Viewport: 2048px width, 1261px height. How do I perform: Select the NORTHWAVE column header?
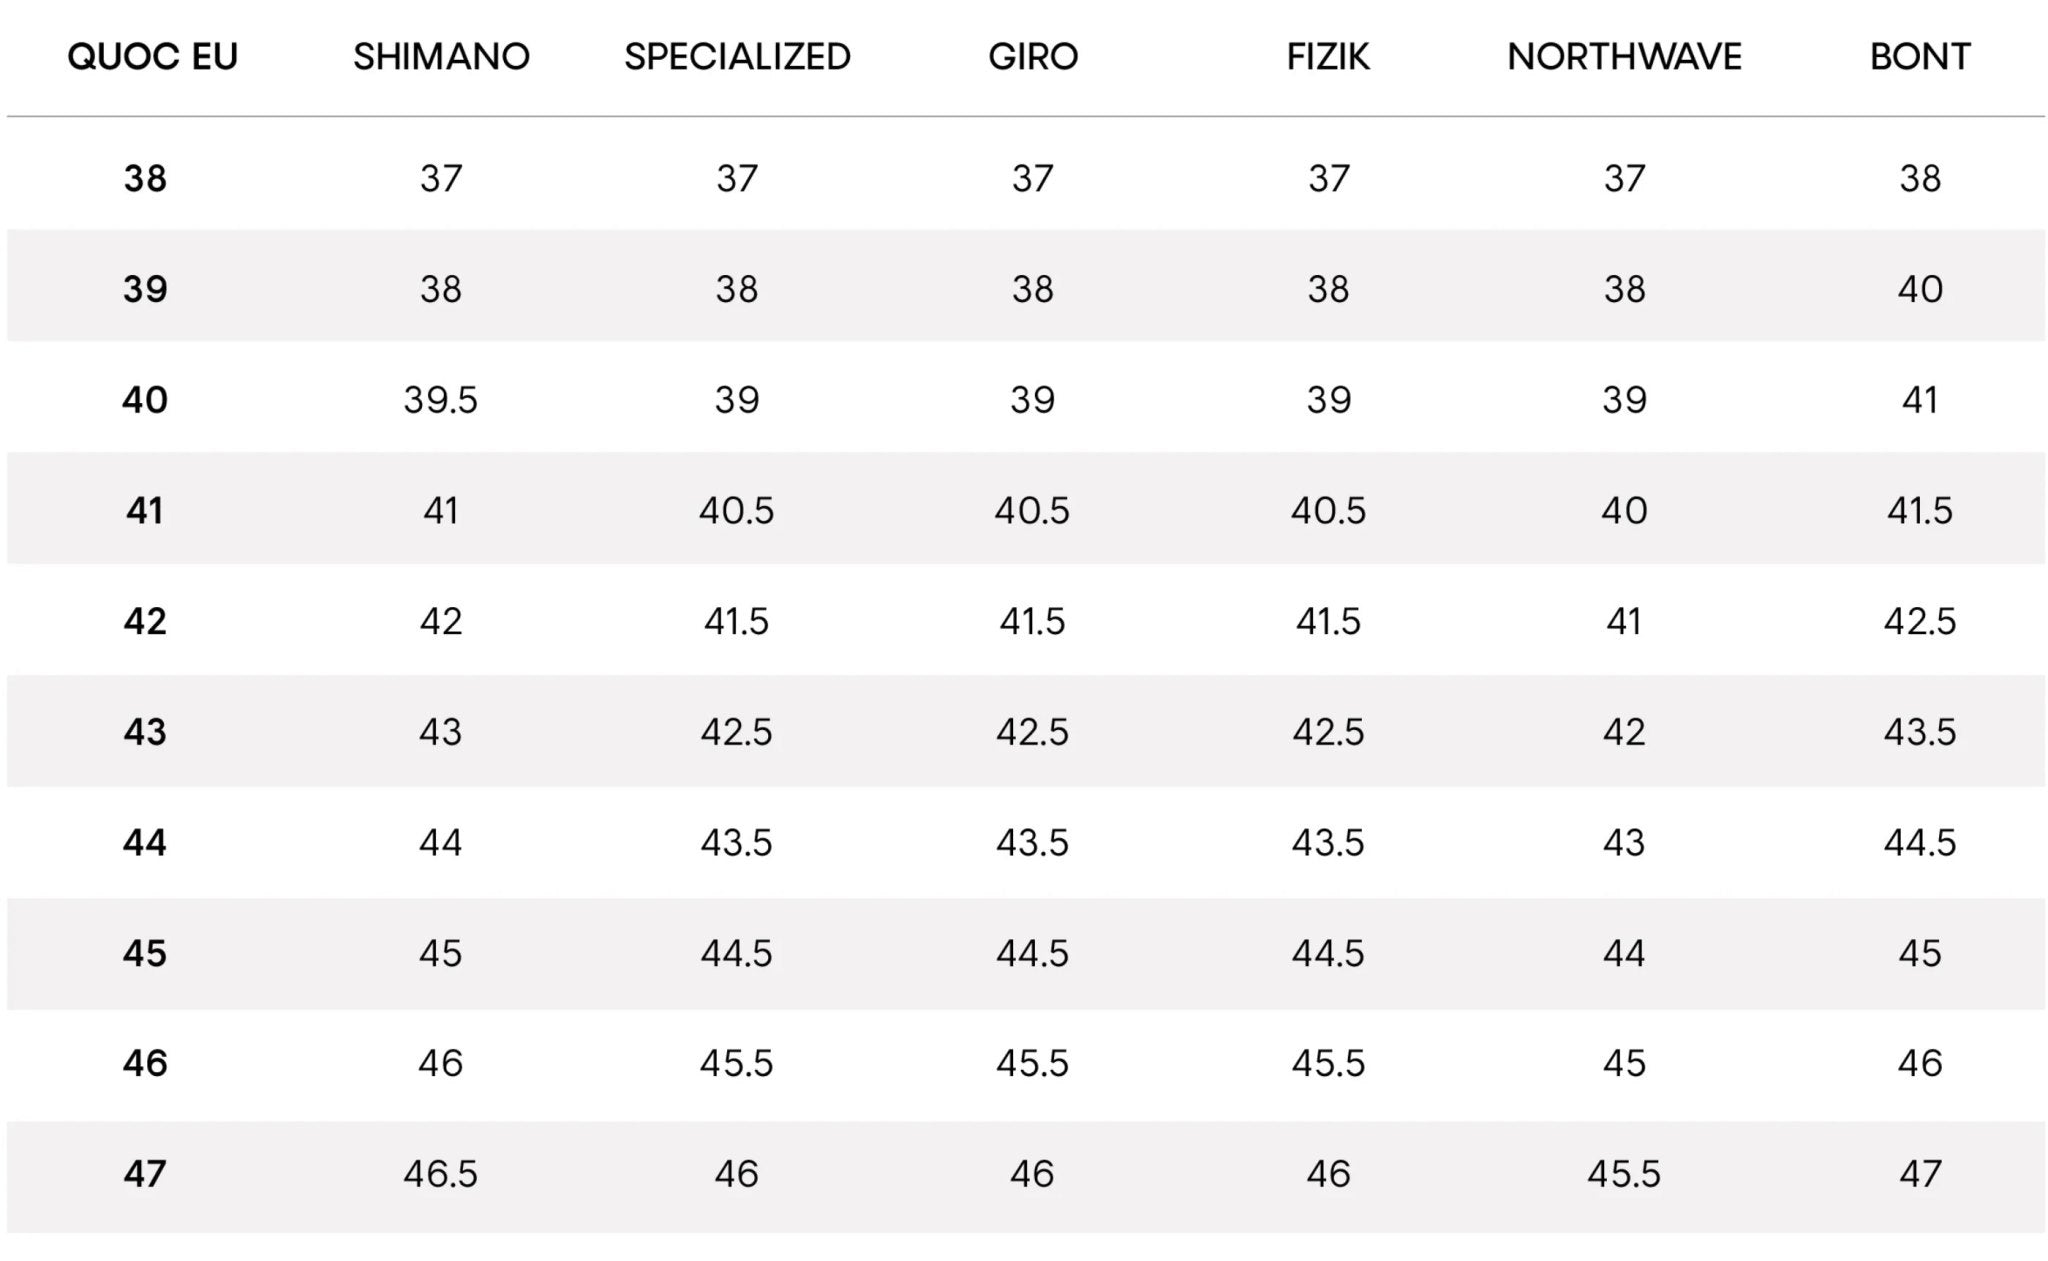(x=1624, y=57)
